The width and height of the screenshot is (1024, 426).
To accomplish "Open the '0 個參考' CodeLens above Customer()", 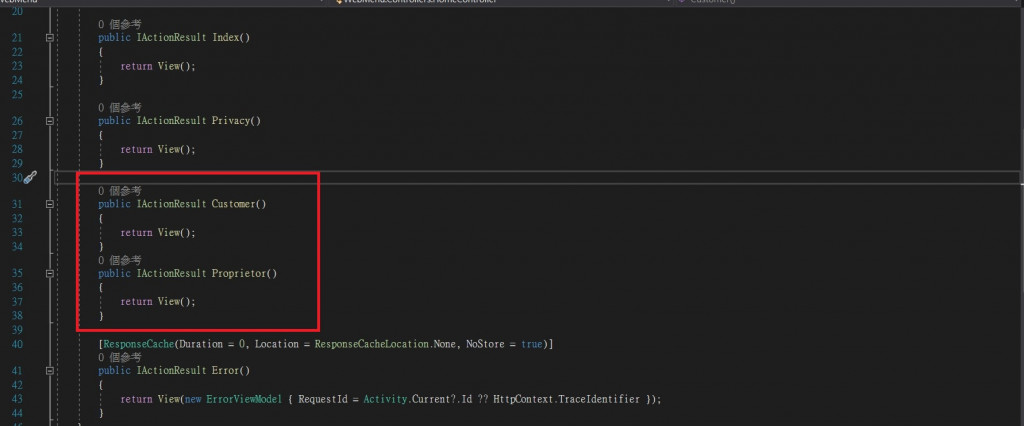I will (x=120, y=191).
